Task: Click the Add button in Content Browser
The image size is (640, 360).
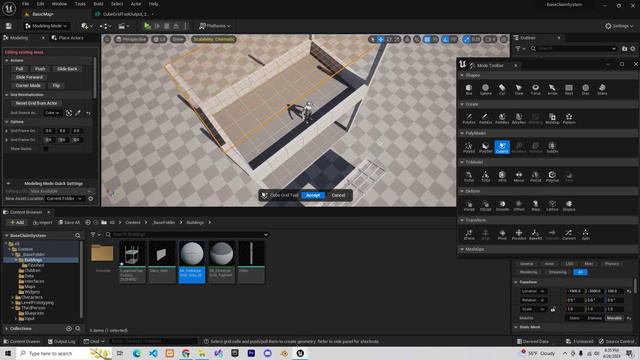Action: tap(17, 222)
